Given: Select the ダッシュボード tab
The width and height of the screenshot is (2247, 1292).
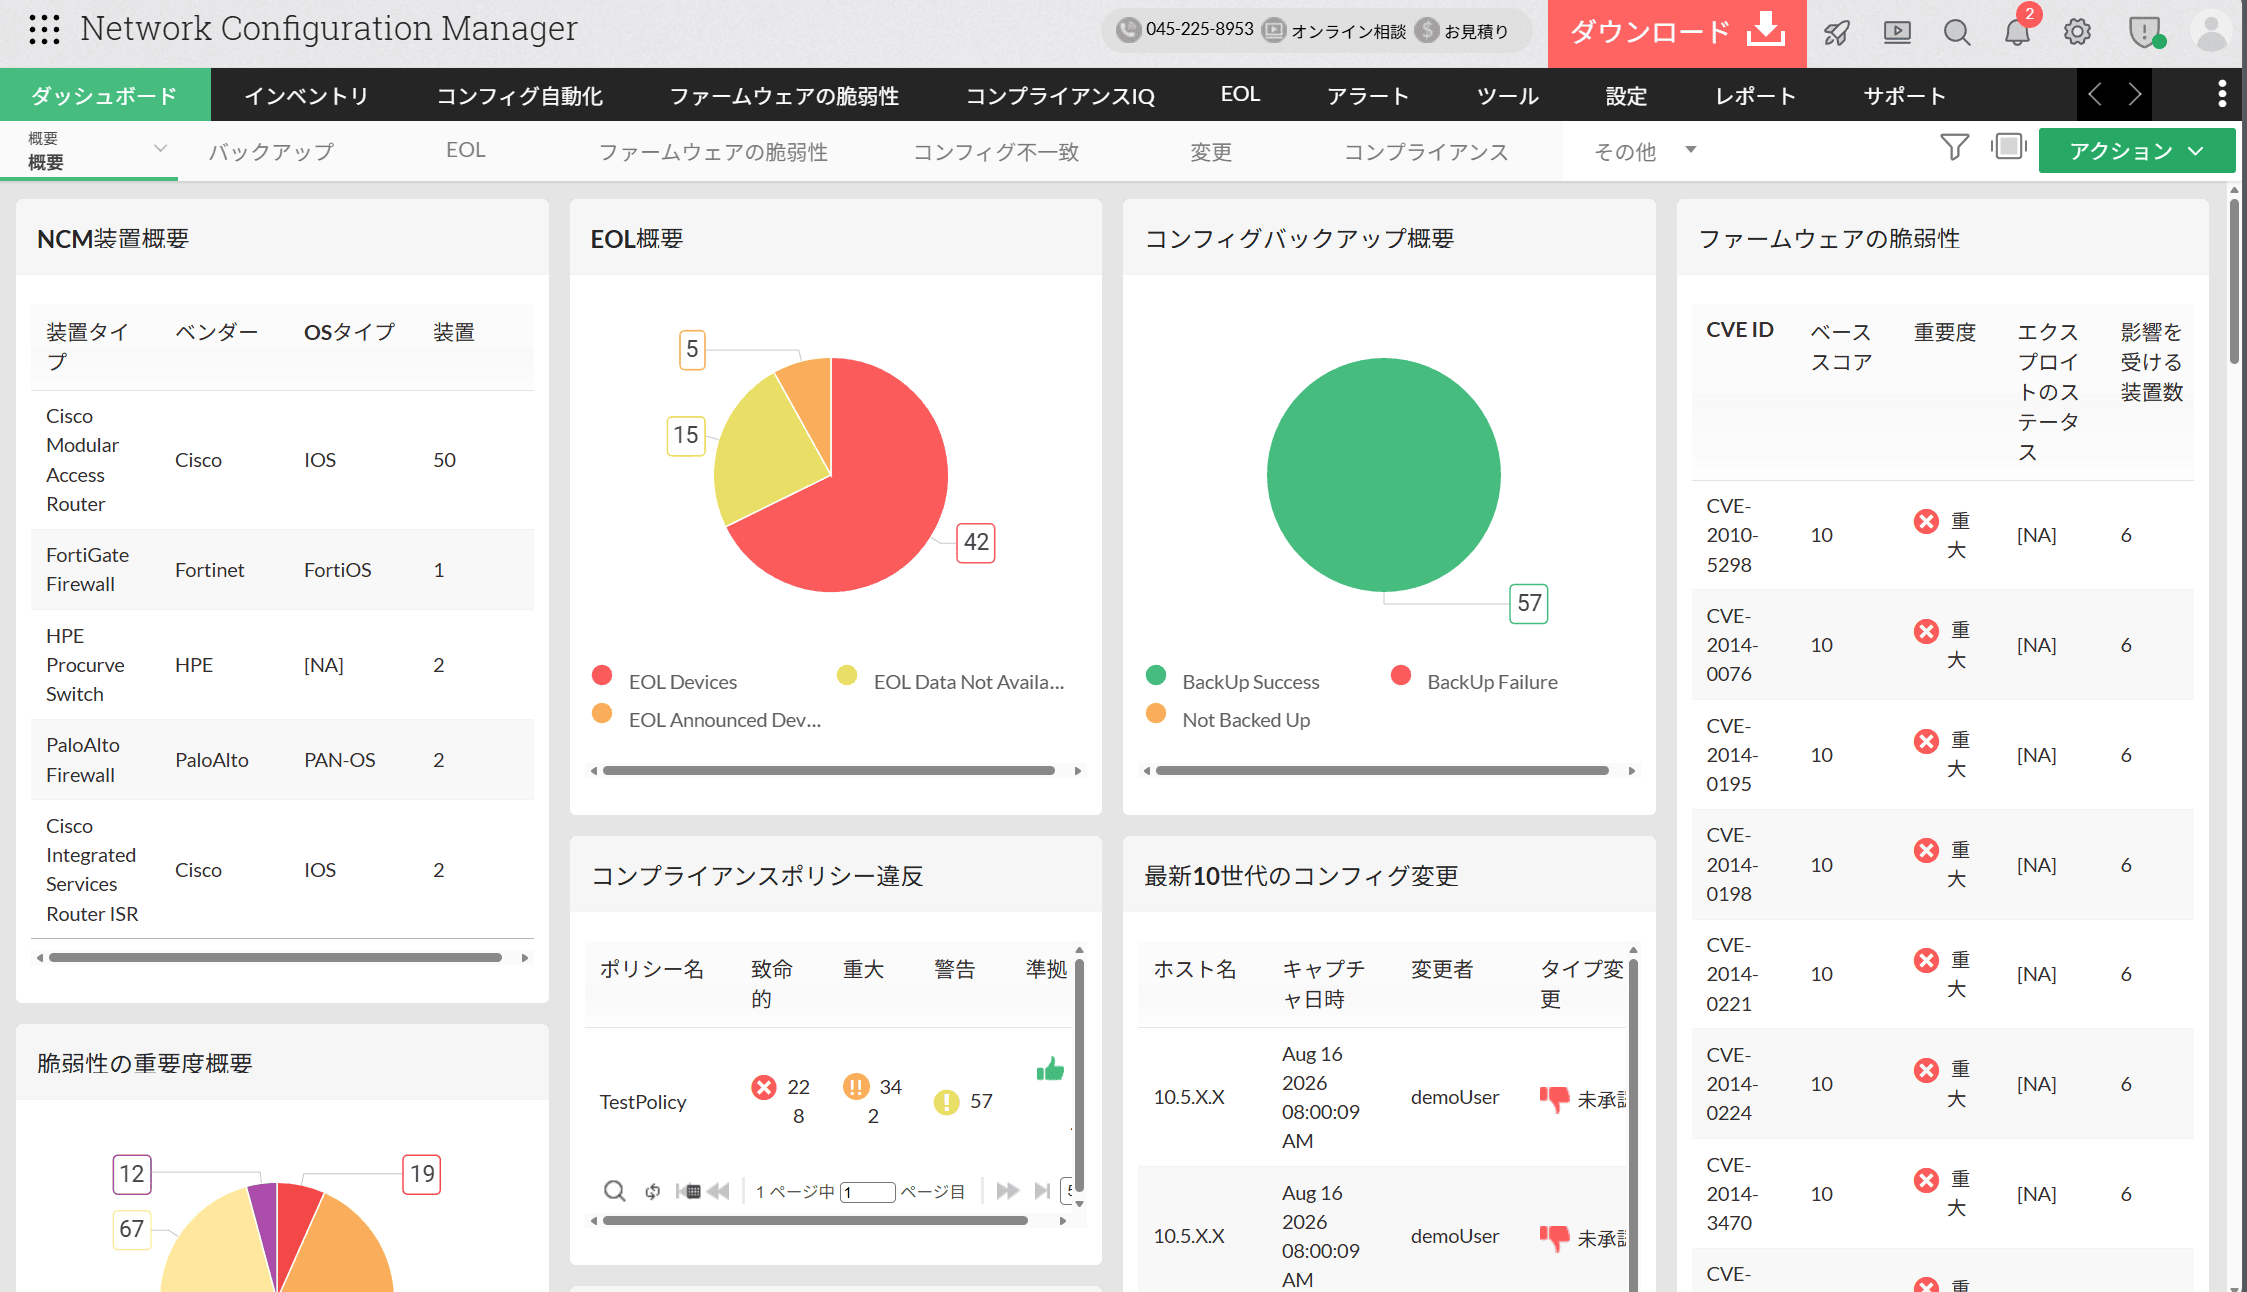Looking at the screenshot, I should pos(105,95).
